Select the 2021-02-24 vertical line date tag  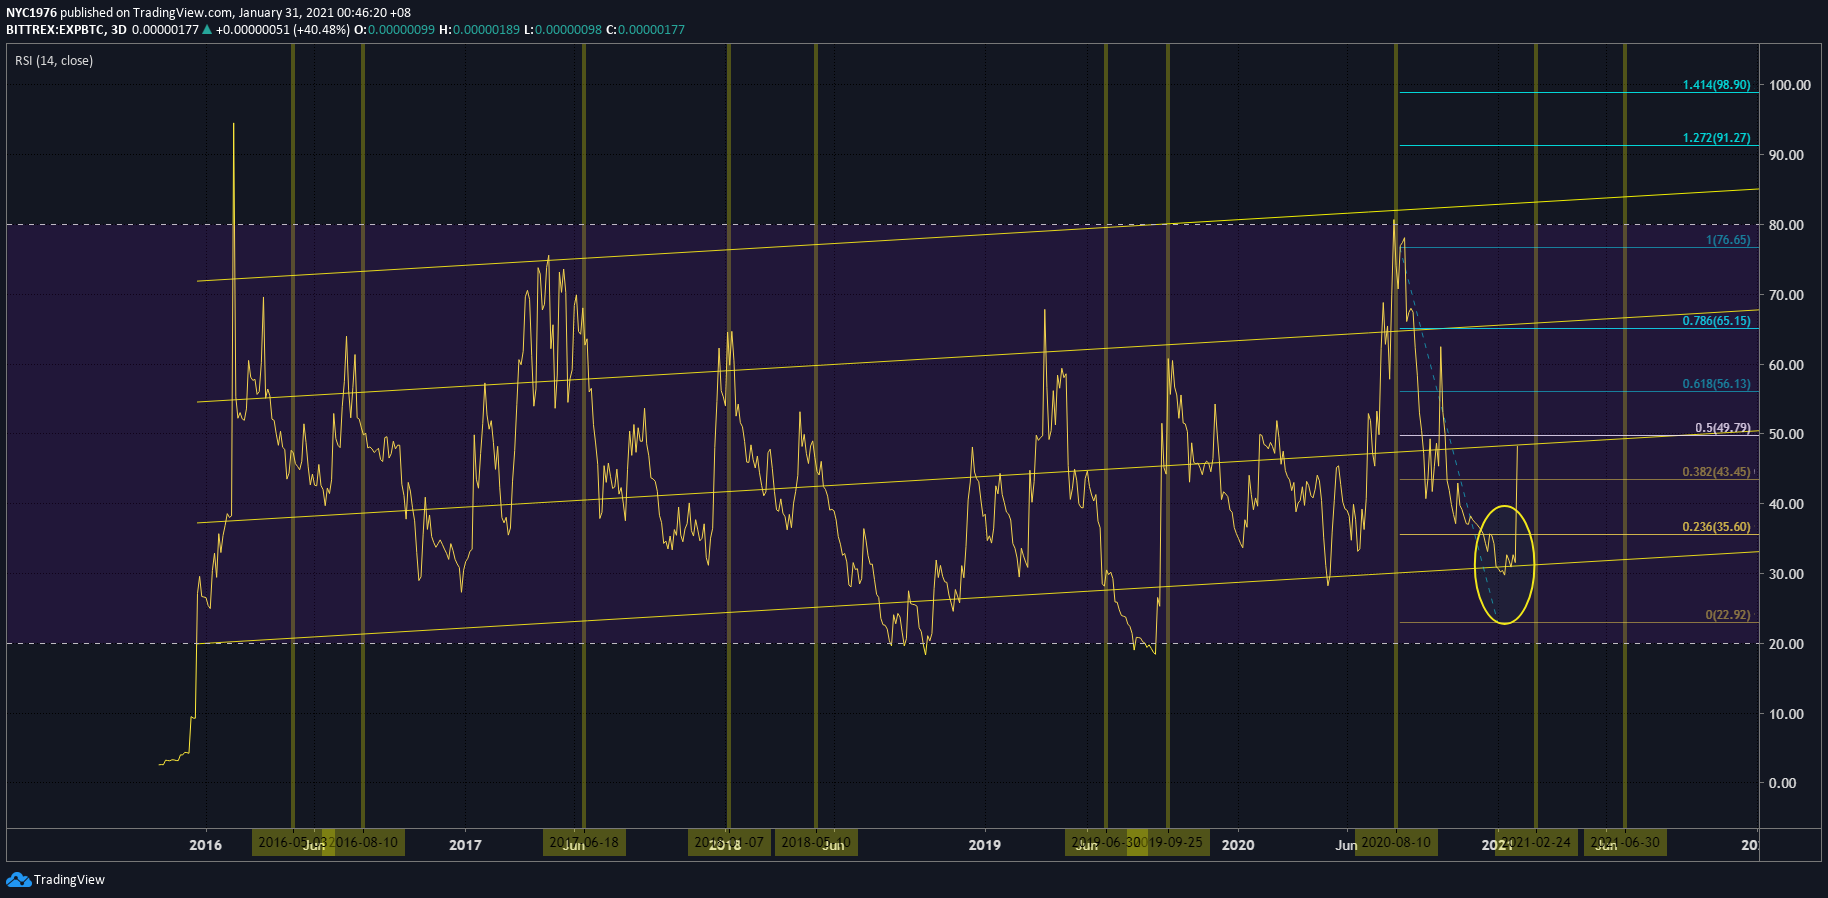pos(1536,843)
